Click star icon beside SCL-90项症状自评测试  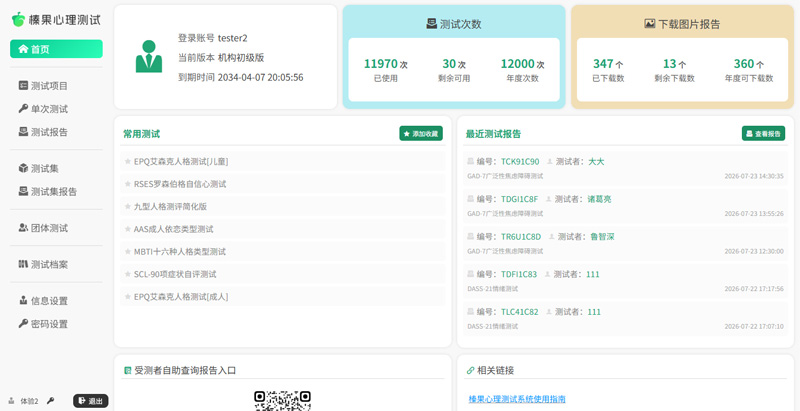coord(128,274)
